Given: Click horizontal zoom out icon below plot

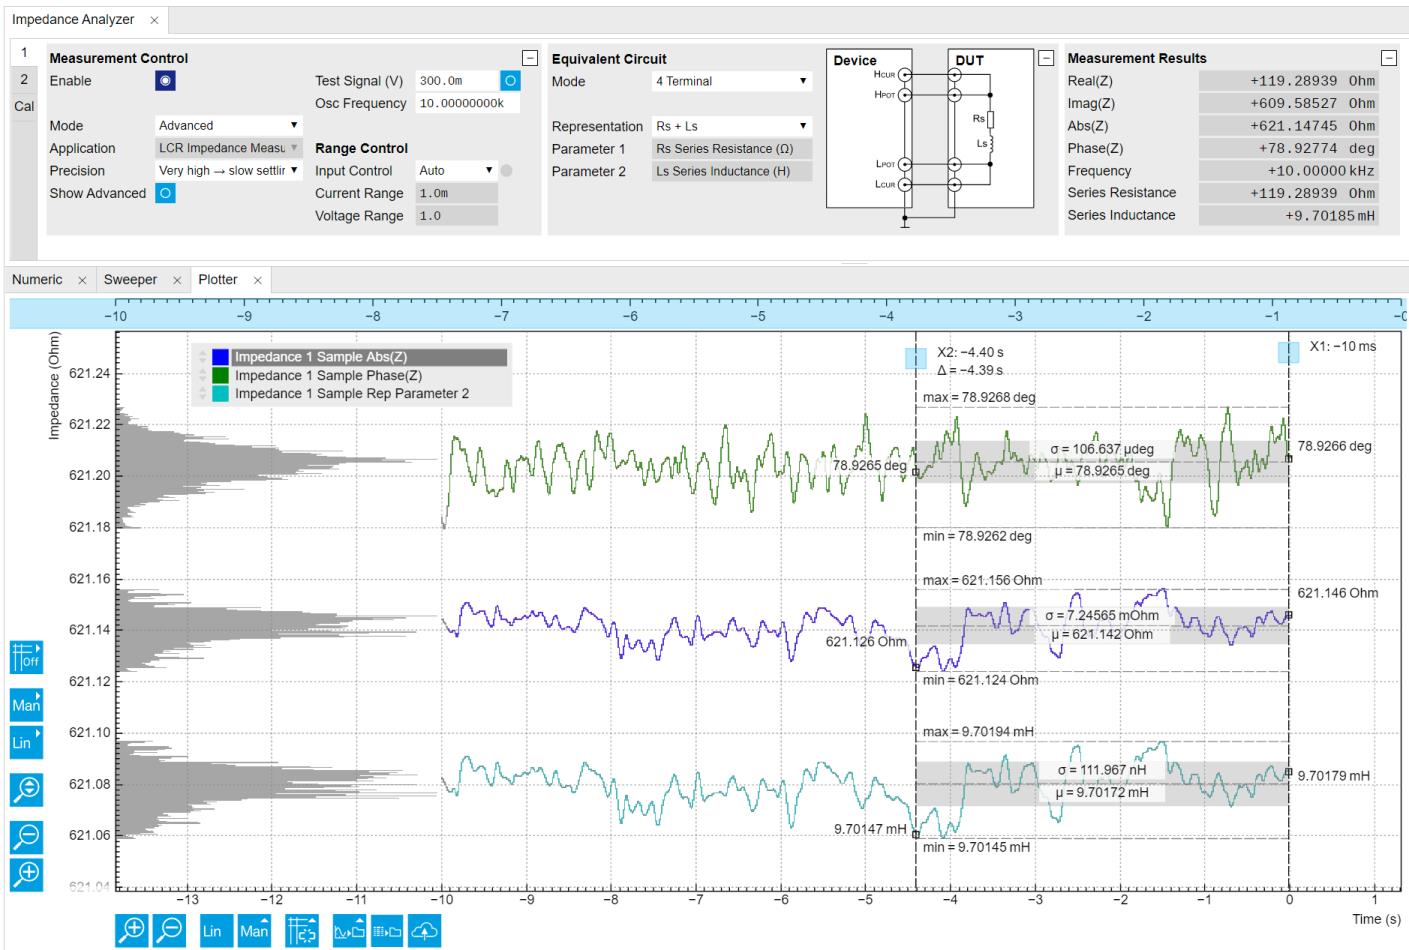Looking at the screenshot, I should tap(170, 930).
